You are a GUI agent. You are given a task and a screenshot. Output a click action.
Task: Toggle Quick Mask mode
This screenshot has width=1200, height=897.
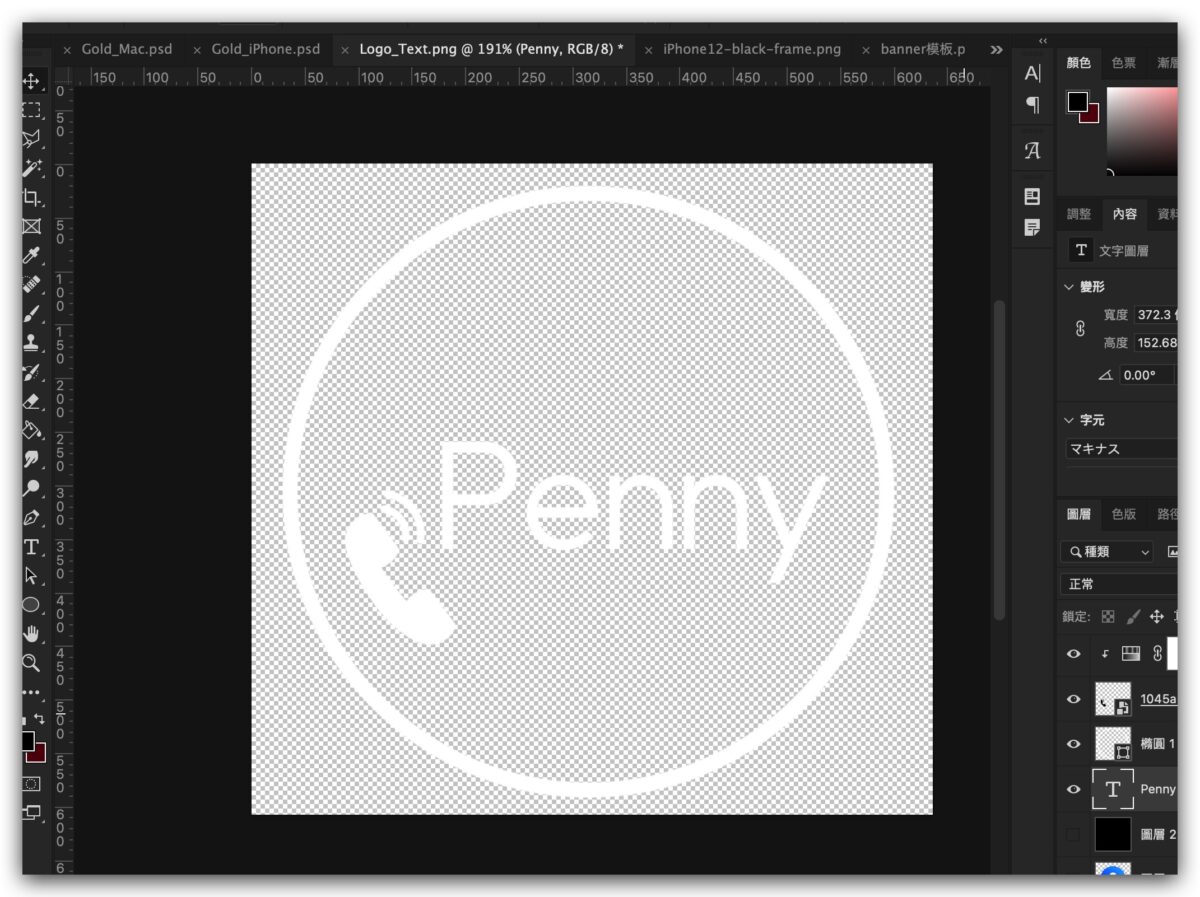coord(31,783)
